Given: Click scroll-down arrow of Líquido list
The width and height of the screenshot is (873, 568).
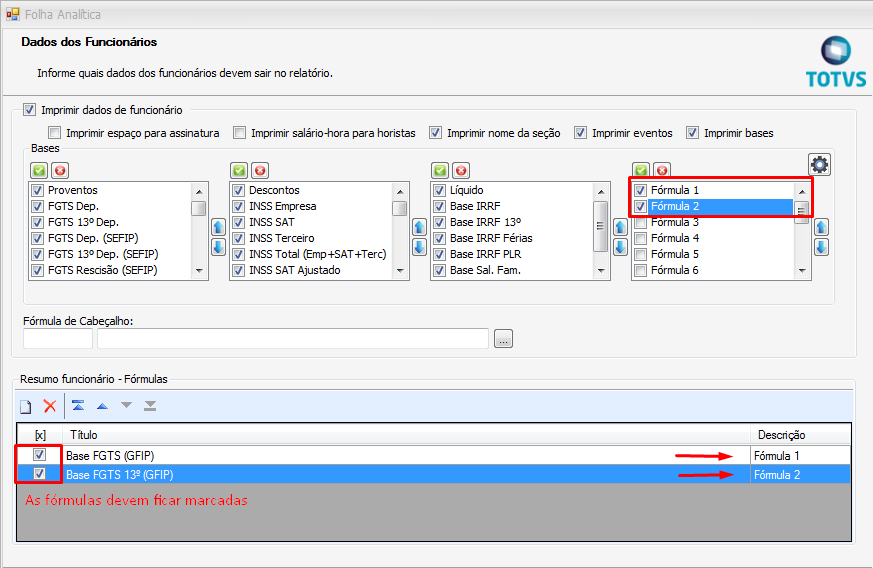Looking at the screenshot, I should (x=601, y=271).
